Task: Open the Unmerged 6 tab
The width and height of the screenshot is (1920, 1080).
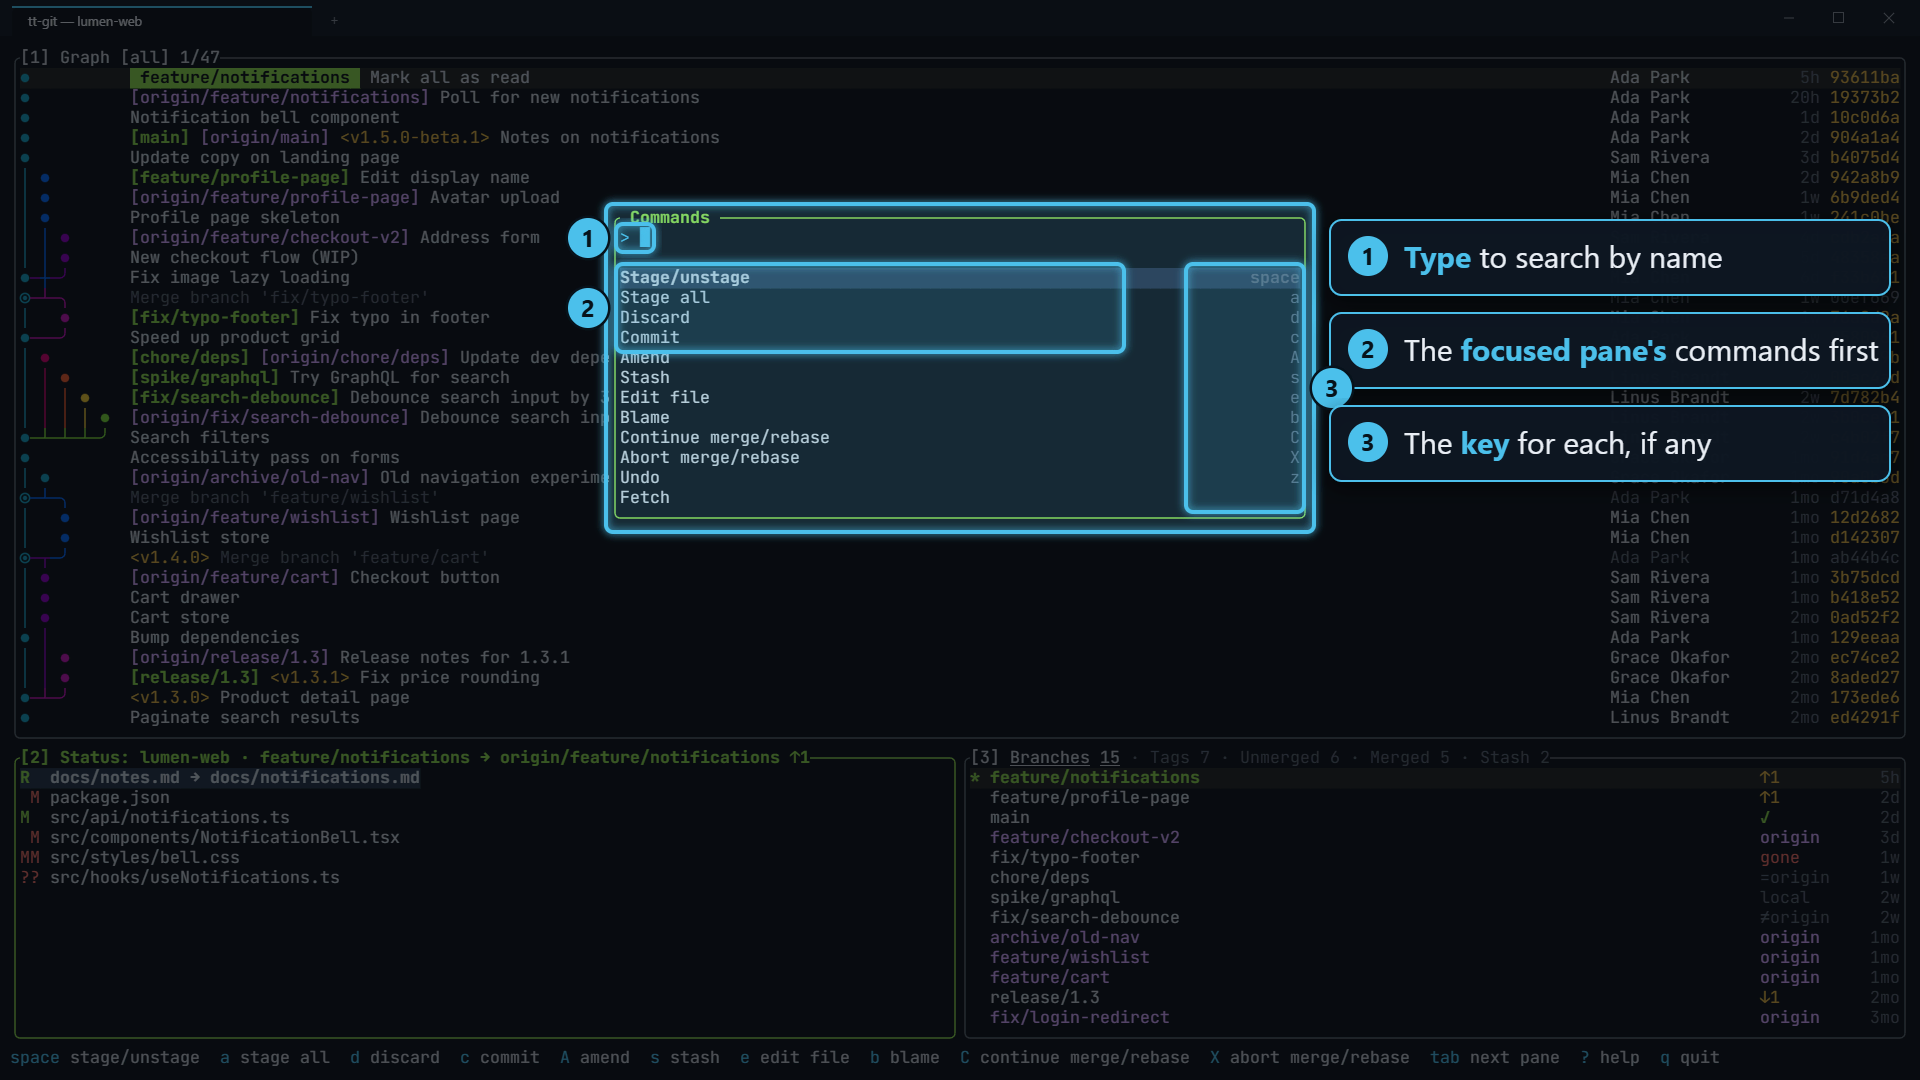Action: coord(1289,758)
